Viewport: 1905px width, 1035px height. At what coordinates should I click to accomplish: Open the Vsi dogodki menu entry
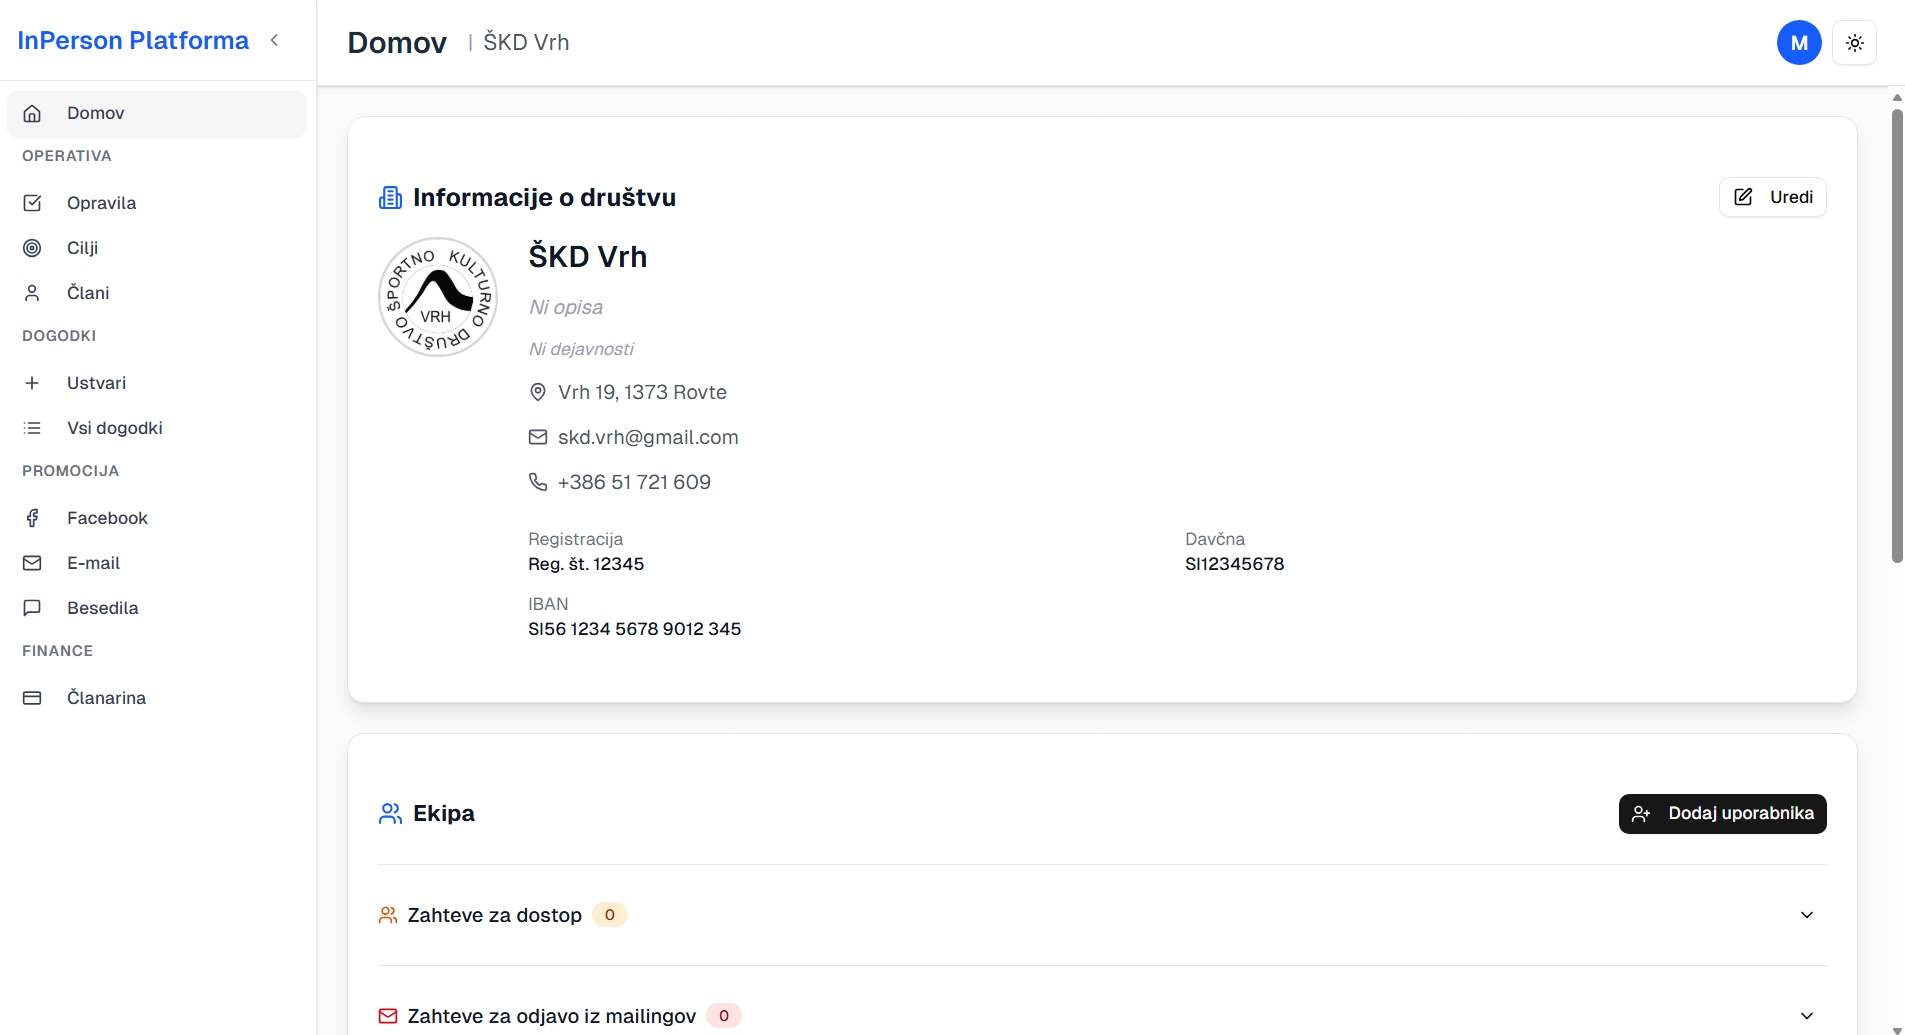(115, 428)
